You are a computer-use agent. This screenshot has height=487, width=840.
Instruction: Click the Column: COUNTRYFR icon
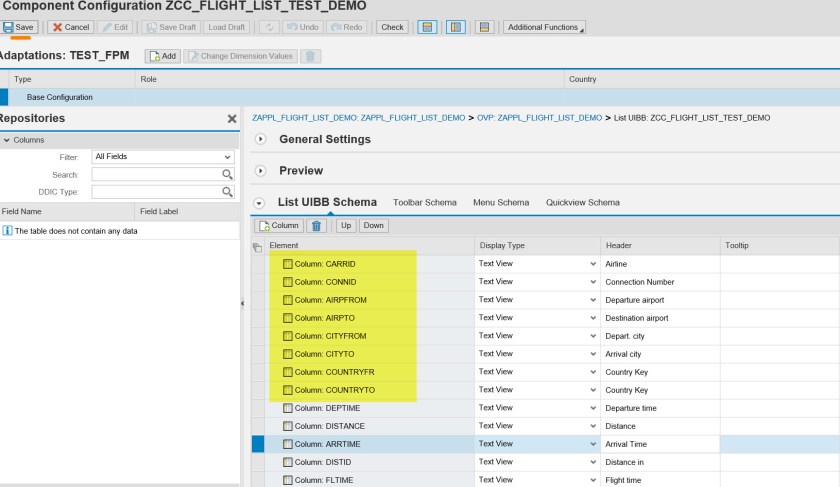pyautogui.click(x=288, y=372)
